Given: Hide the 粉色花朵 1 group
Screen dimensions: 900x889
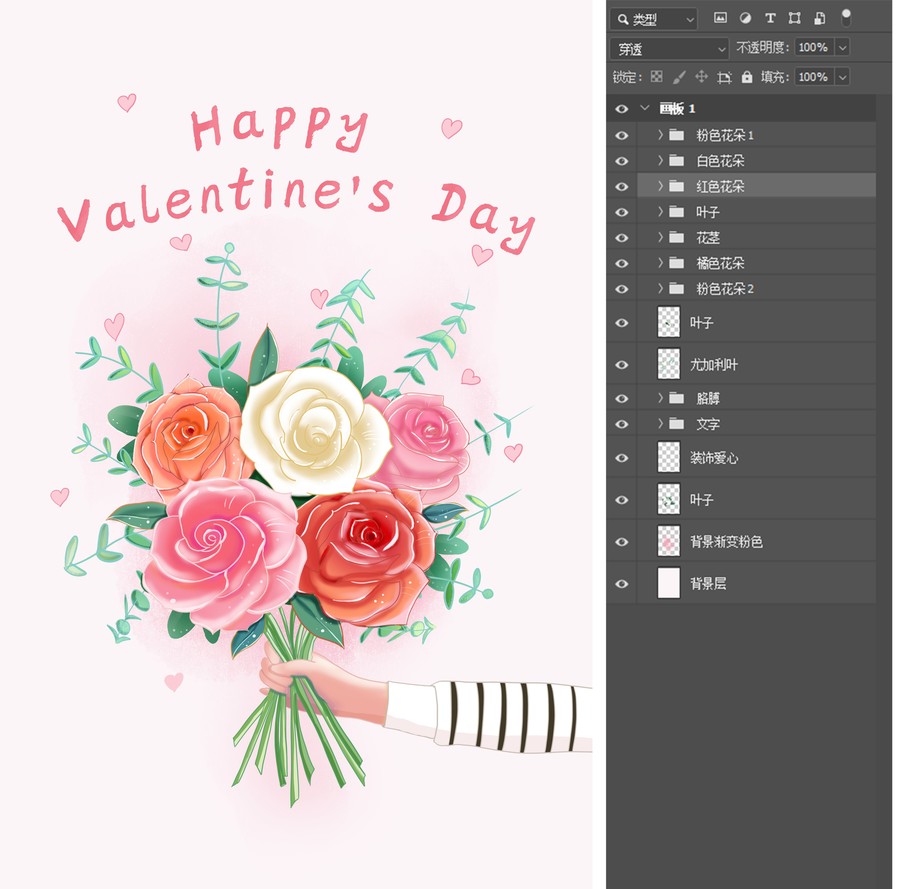Looking at the screenshot, I should [622, 135].
